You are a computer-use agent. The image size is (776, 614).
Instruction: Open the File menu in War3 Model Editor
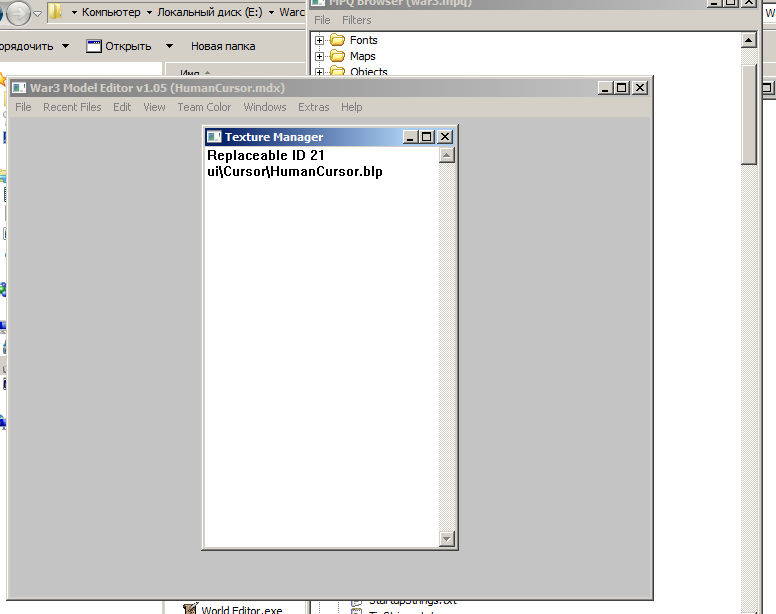(23, 107)
